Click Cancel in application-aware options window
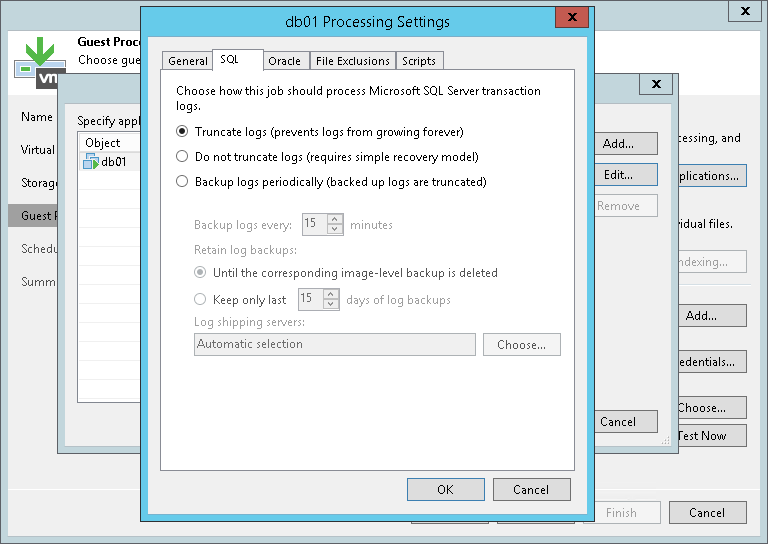Screen dimensions: 768x544 [x=625, y=422]
